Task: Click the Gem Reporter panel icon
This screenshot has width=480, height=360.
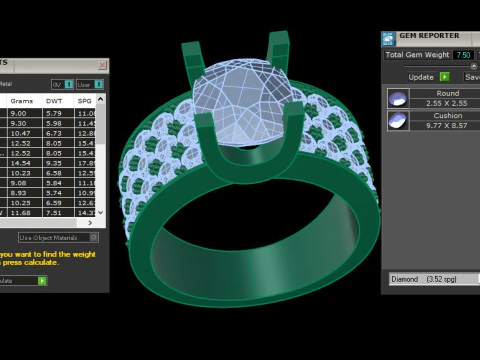Action: (388, 39)
